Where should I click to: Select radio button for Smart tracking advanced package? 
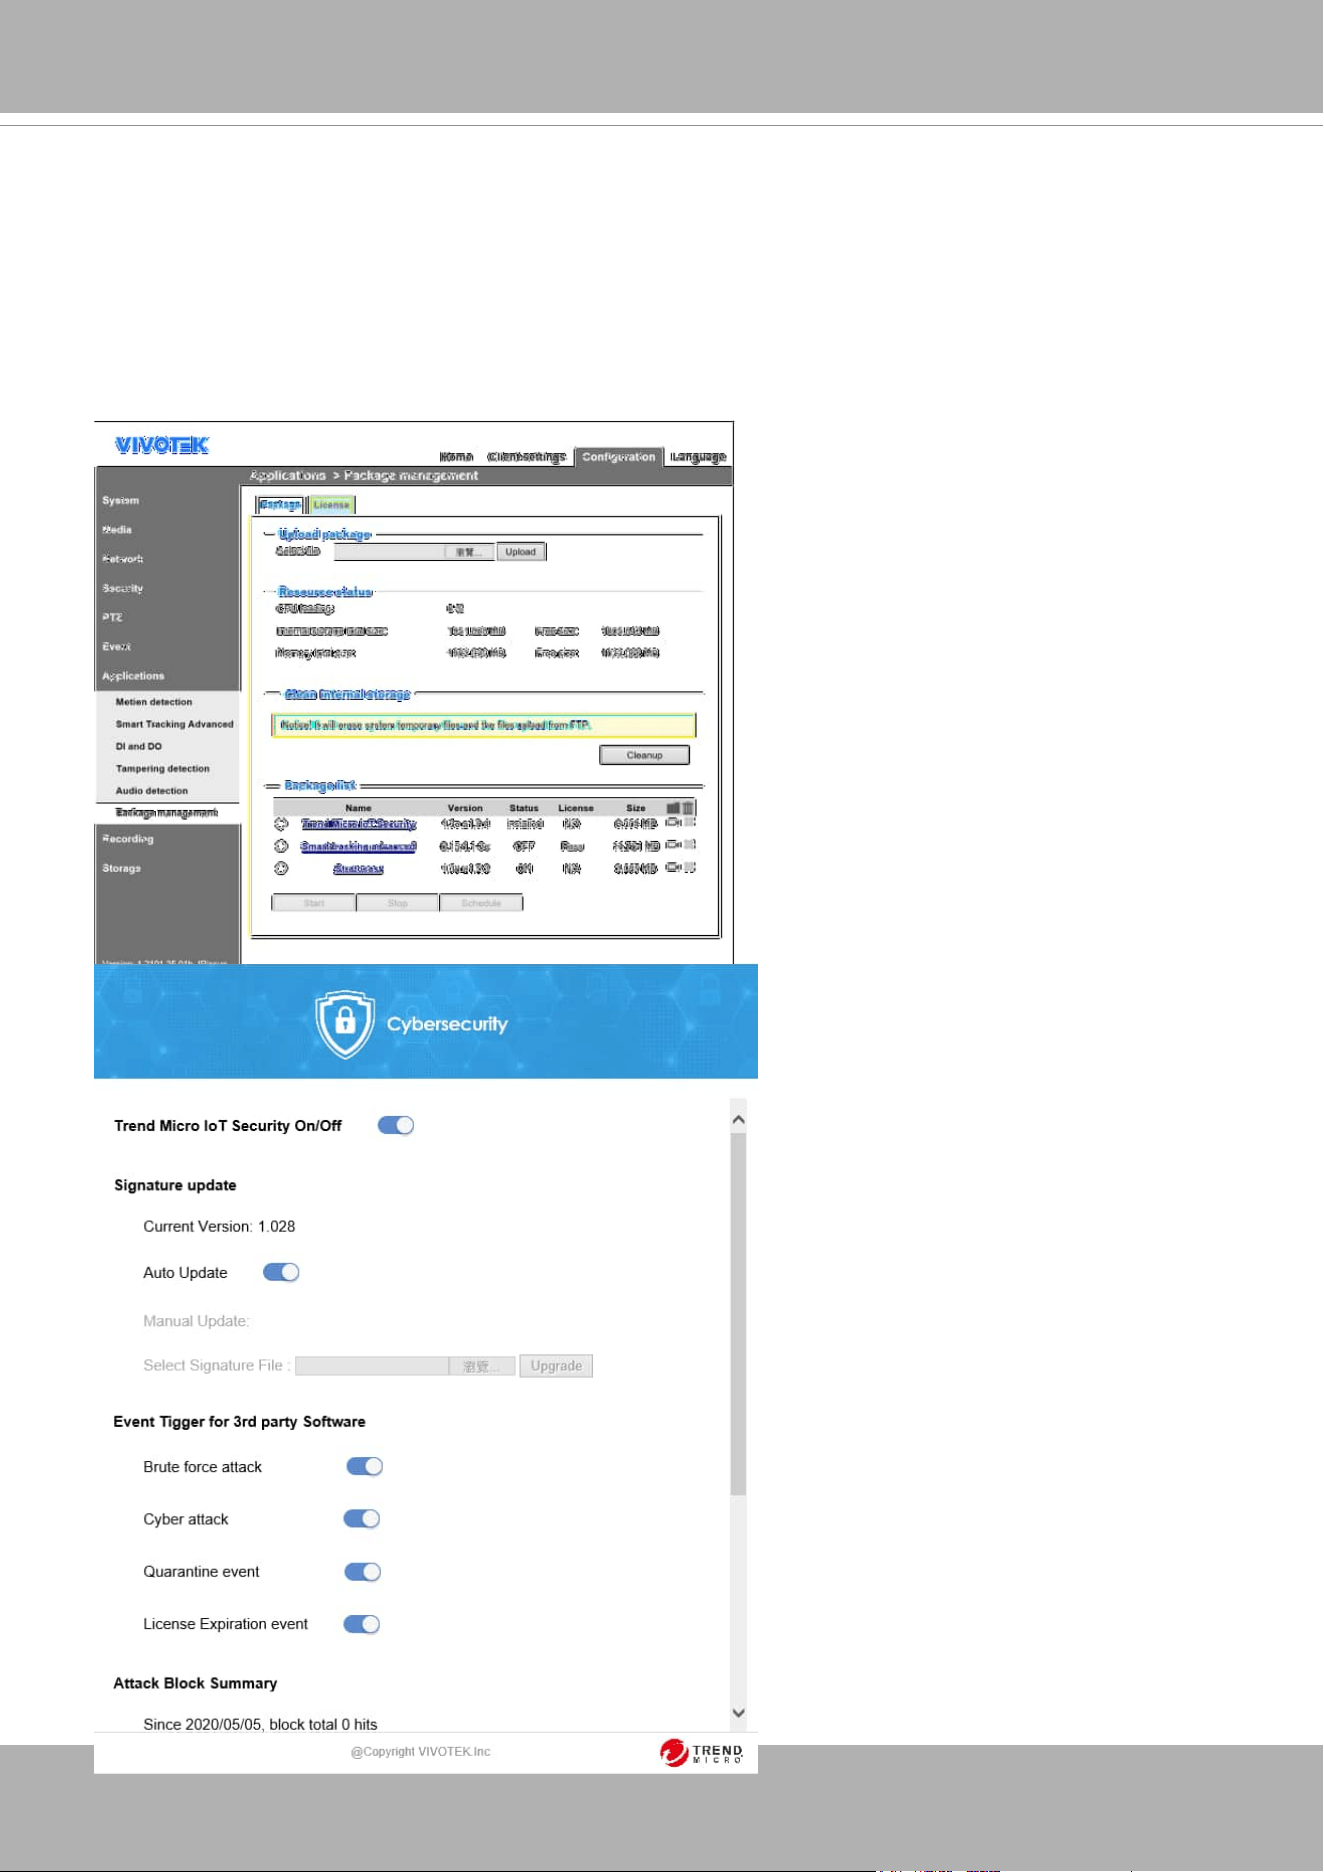coord(281,846)
